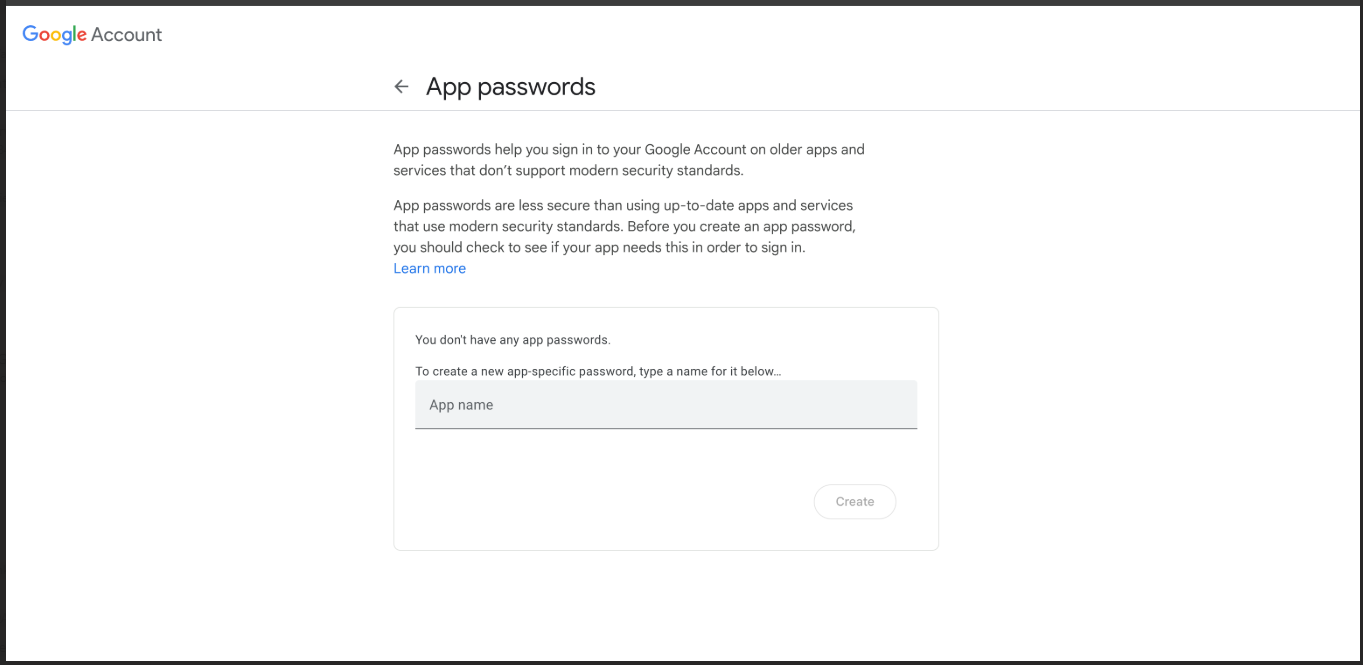
Task: Select the "You don't have any app passwords" message
Action: click(x=513, y=340)
